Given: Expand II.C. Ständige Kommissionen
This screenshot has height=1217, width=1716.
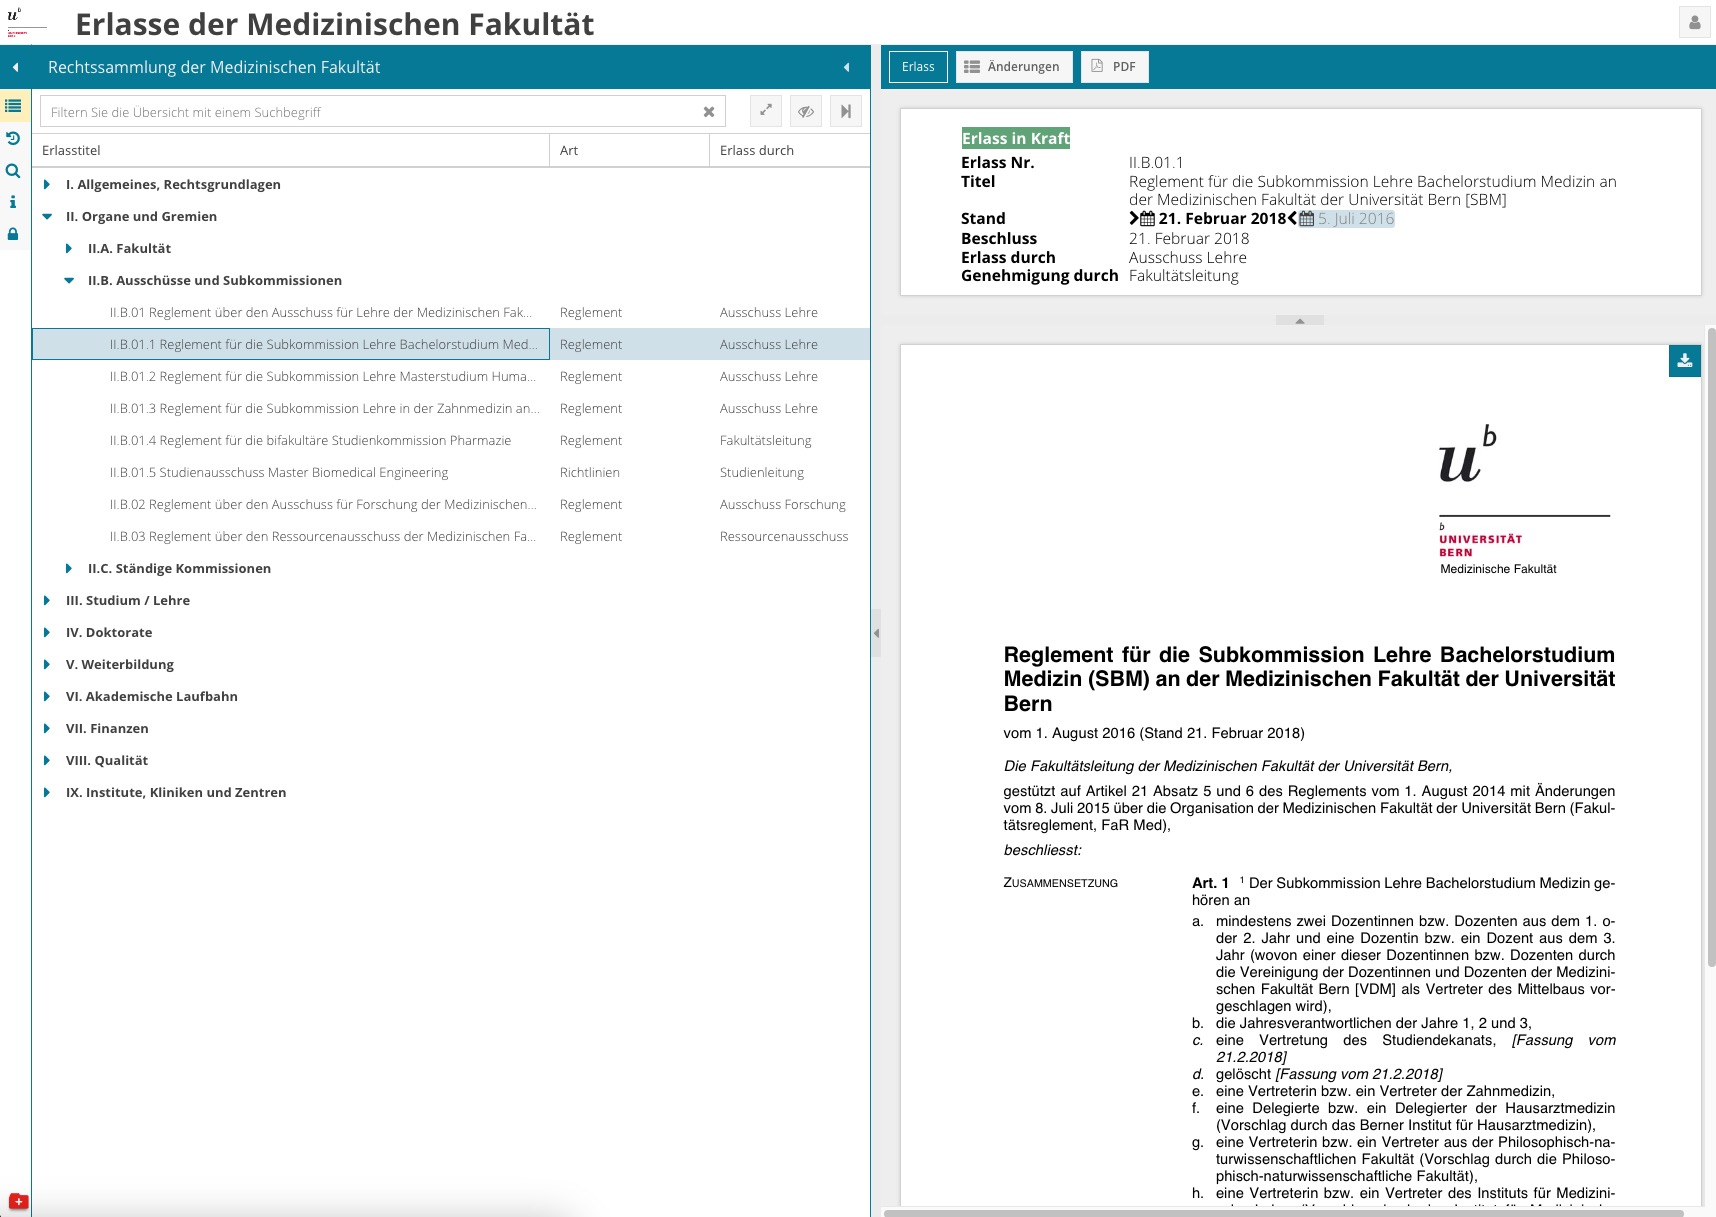Looking at the screenshot, I should (69, 569).
